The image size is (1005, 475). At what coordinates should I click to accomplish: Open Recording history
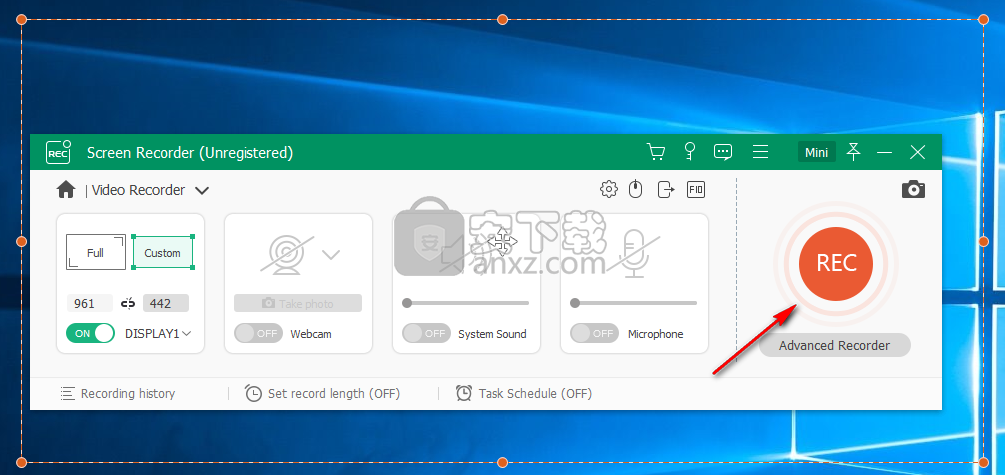click(x=118, y=394)
